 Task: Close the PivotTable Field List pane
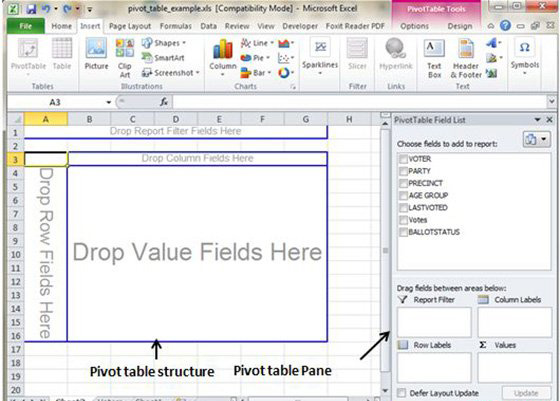(550, 120)
